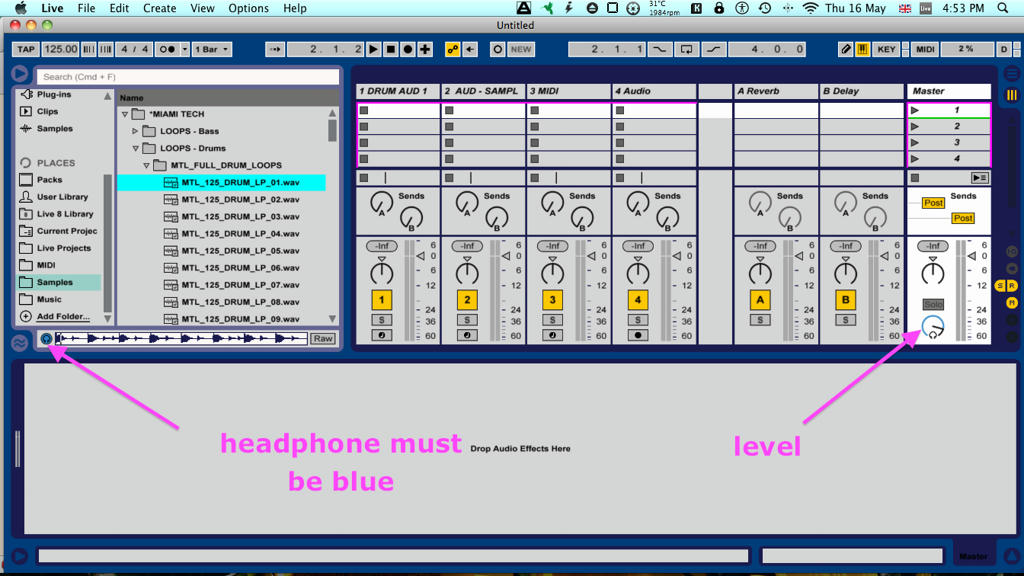Open the Plug-ins browser category
The image size is (1024, 576).
pos(46,95)
